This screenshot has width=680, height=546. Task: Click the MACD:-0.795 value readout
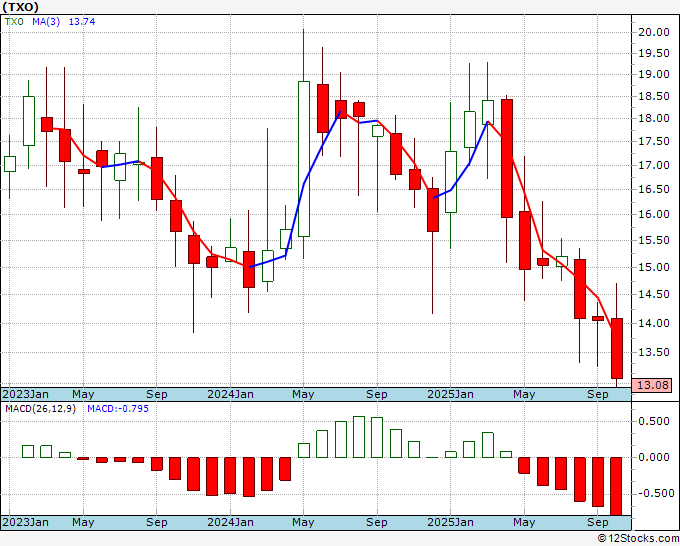point(118,409)
